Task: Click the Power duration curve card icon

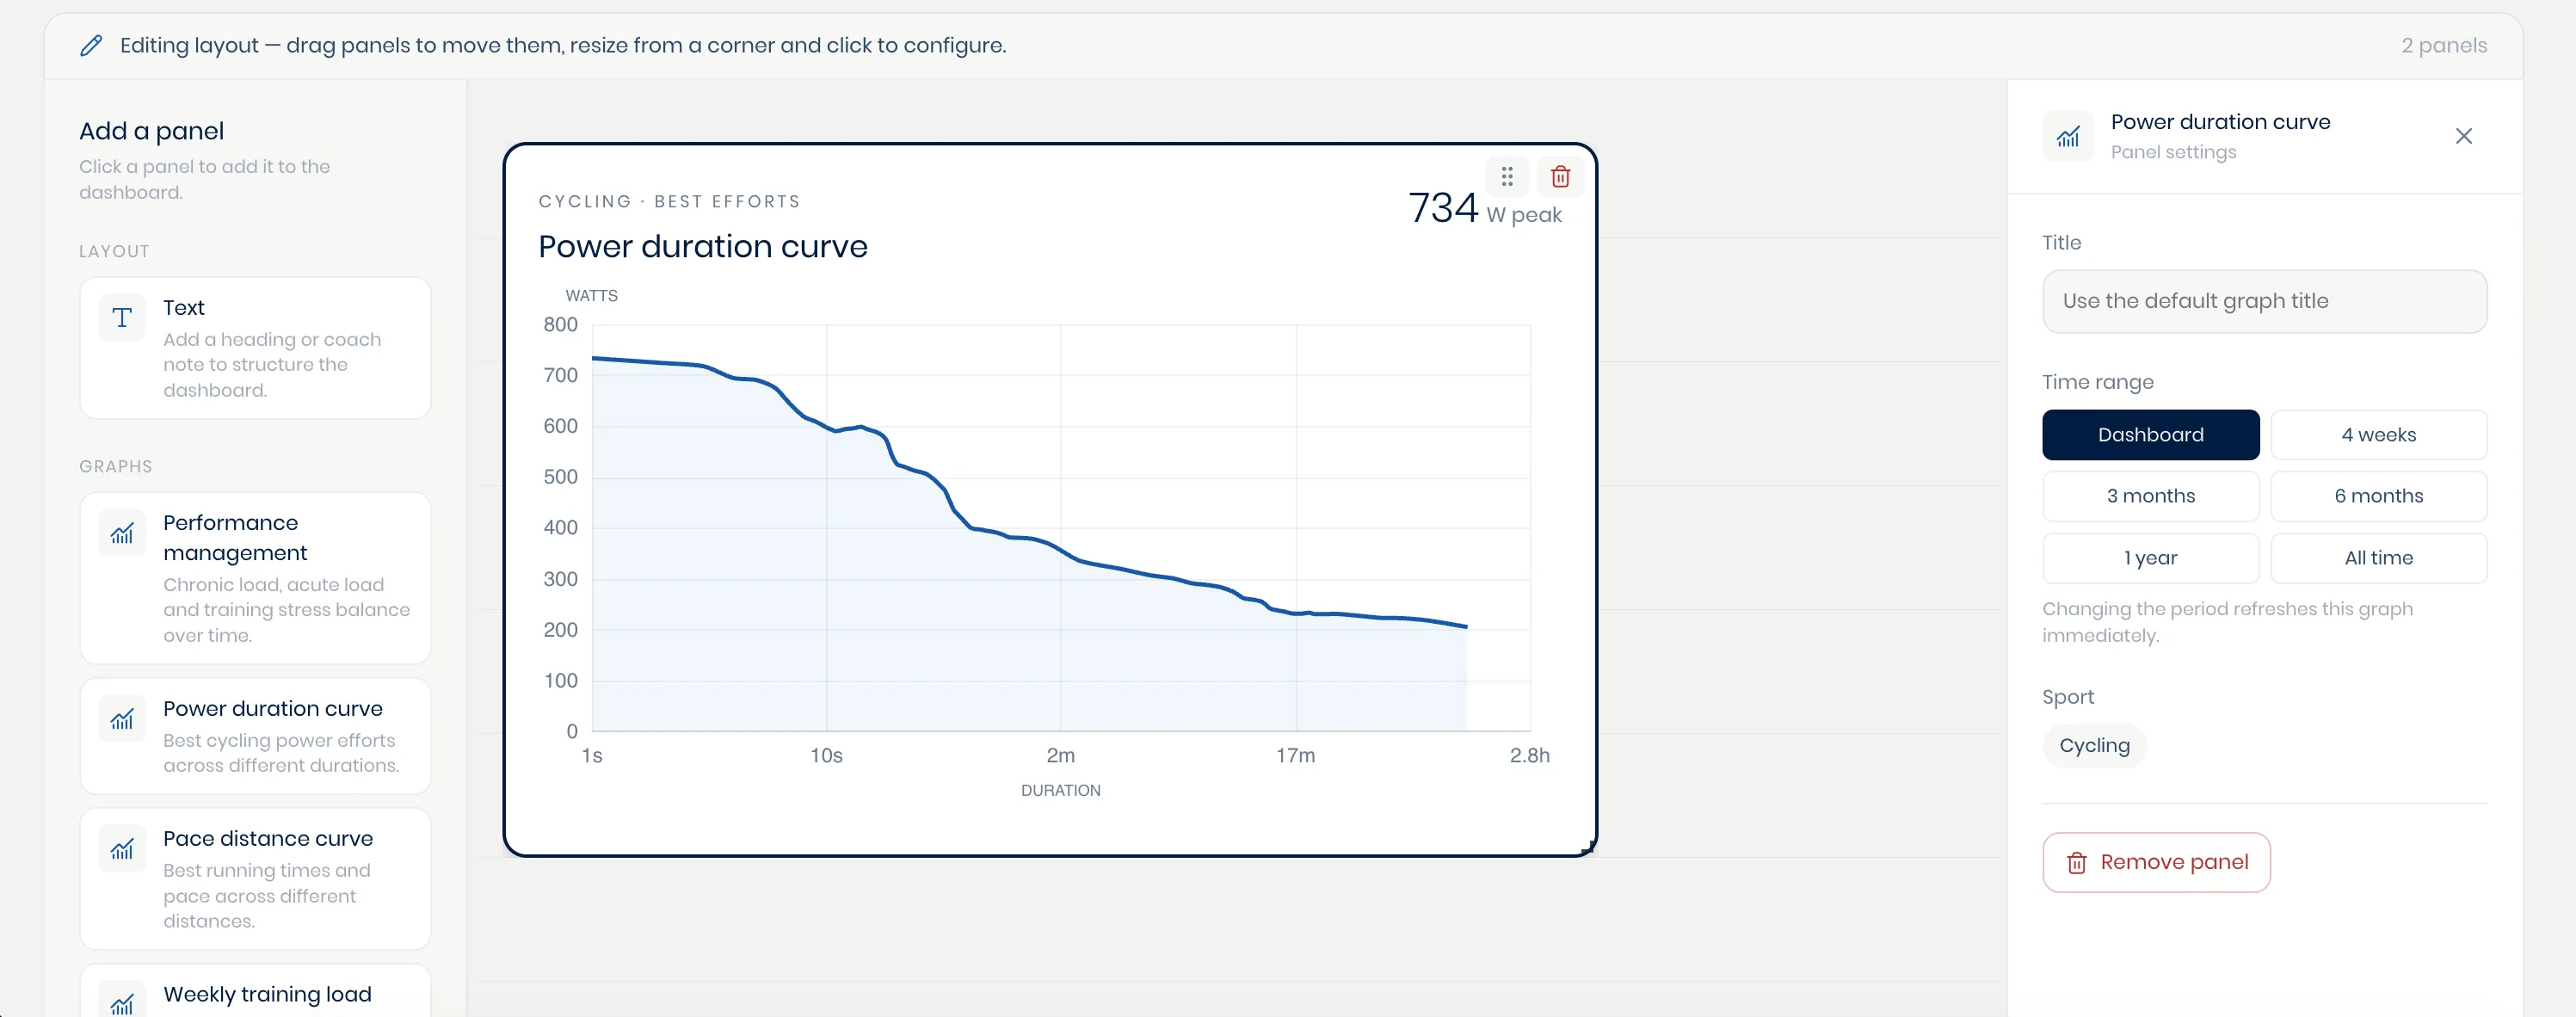Action: click(x=122, y=719)
